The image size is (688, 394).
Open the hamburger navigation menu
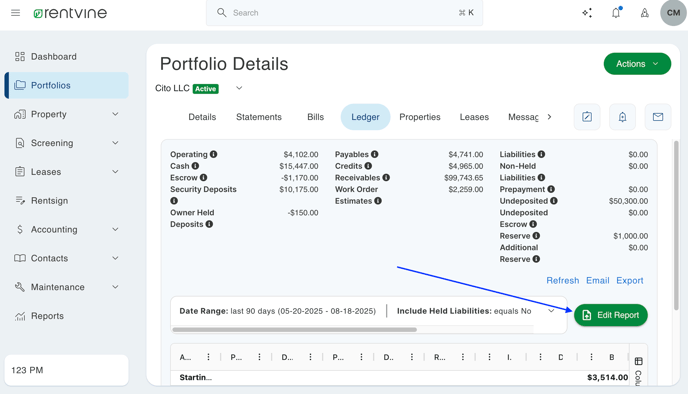(15, 13)
